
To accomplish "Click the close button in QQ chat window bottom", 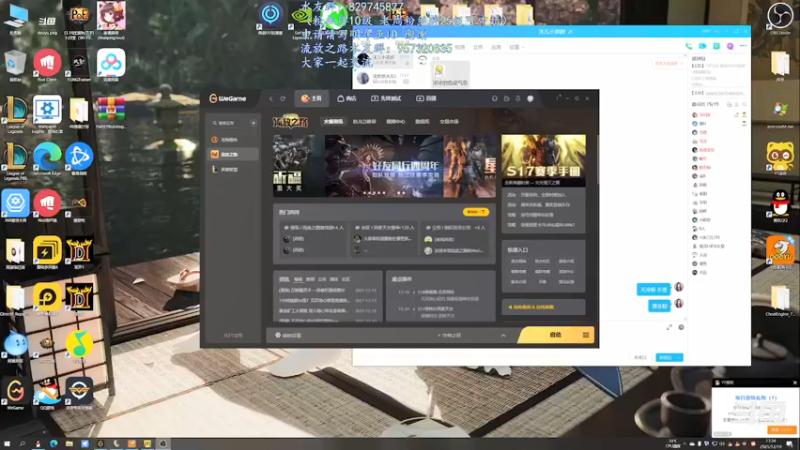I will 640,358.
